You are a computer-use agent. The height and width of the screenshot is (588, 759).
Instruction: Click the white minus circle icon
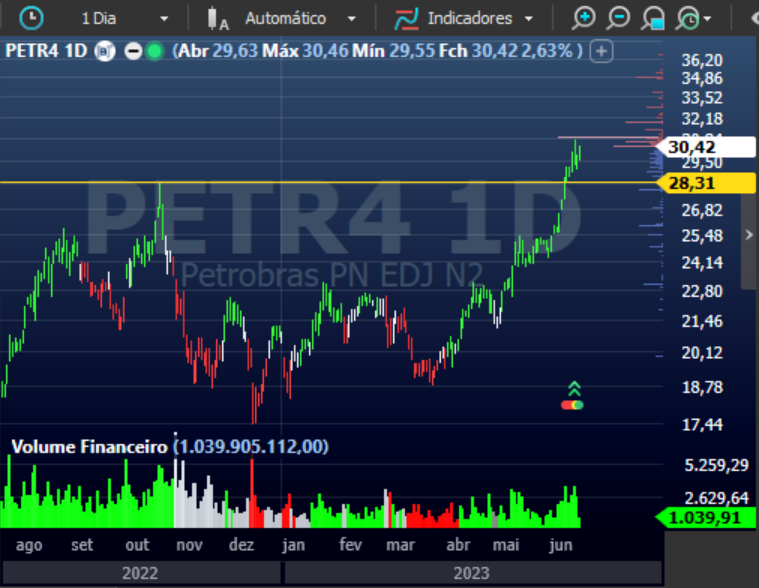[133, 51]
